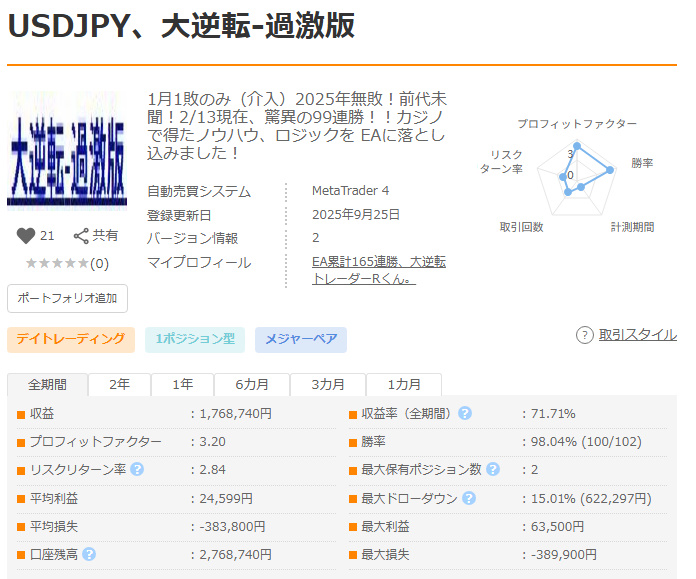Open the 取引スタイル link

tap(637, 335)
